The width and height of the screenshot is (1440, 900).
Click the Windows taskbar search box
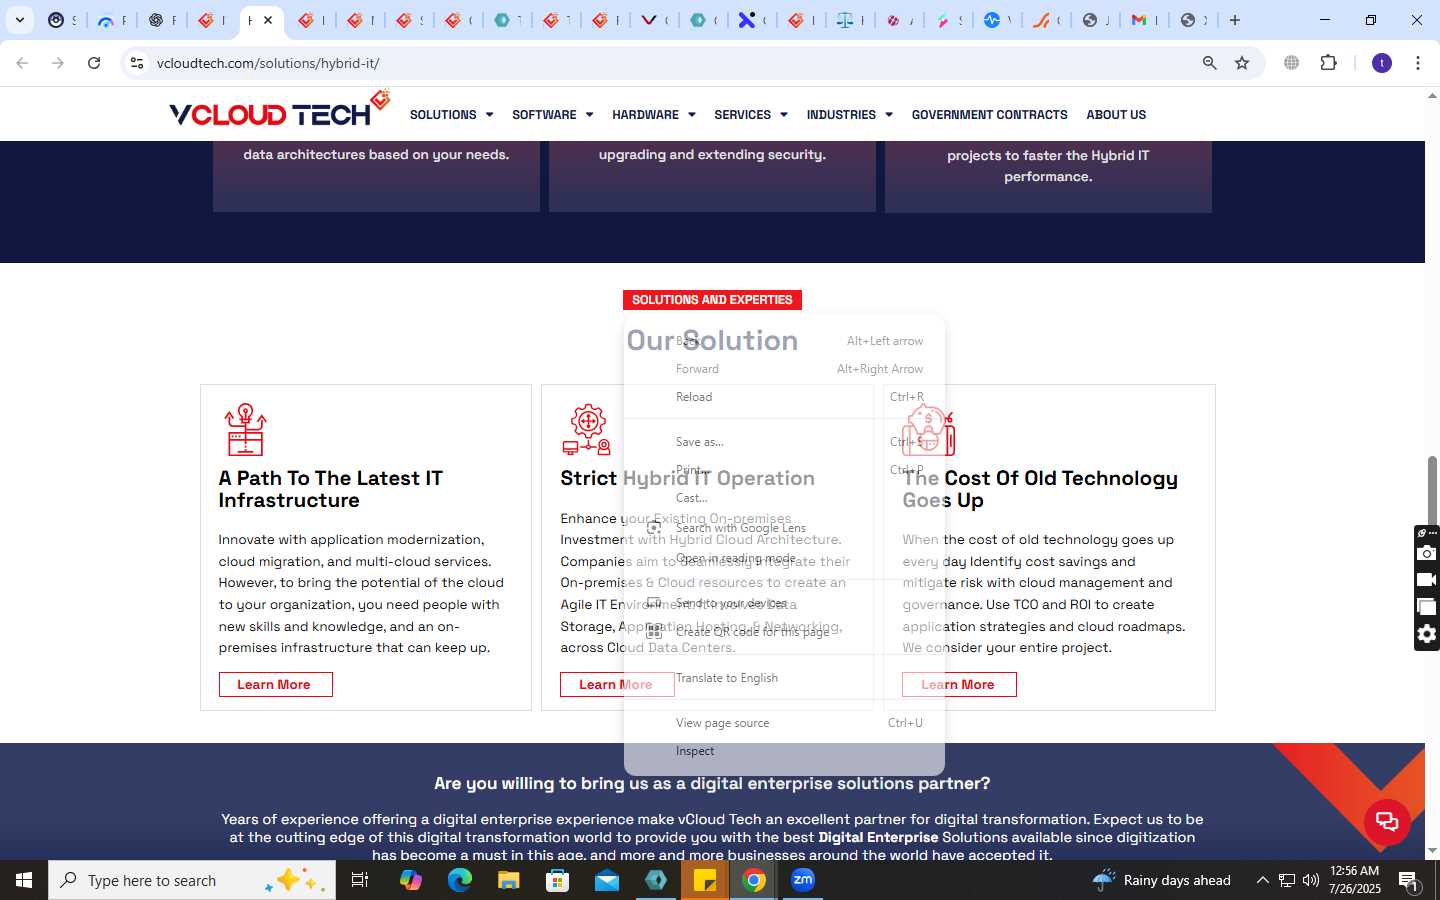[192, 880]
